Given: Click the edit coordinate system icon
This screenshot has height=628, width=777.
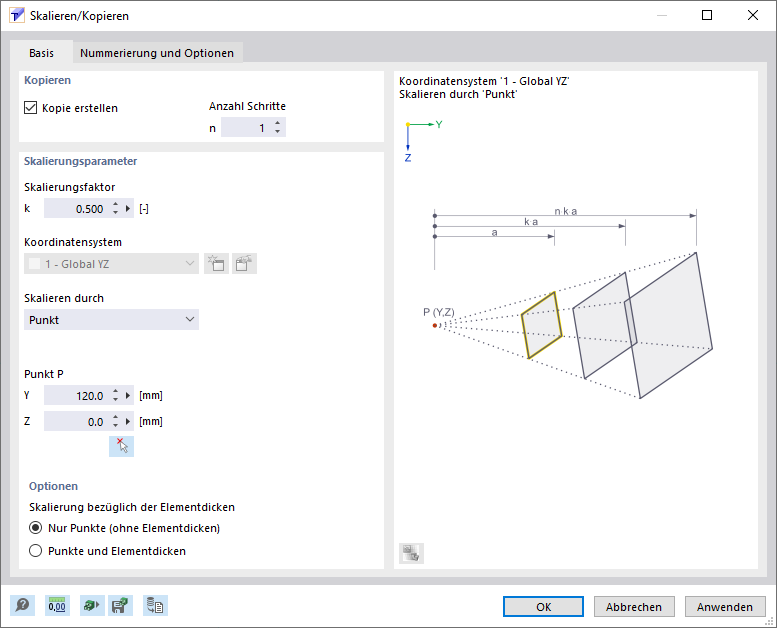Looking at the screenshot, I should (244, 264).
